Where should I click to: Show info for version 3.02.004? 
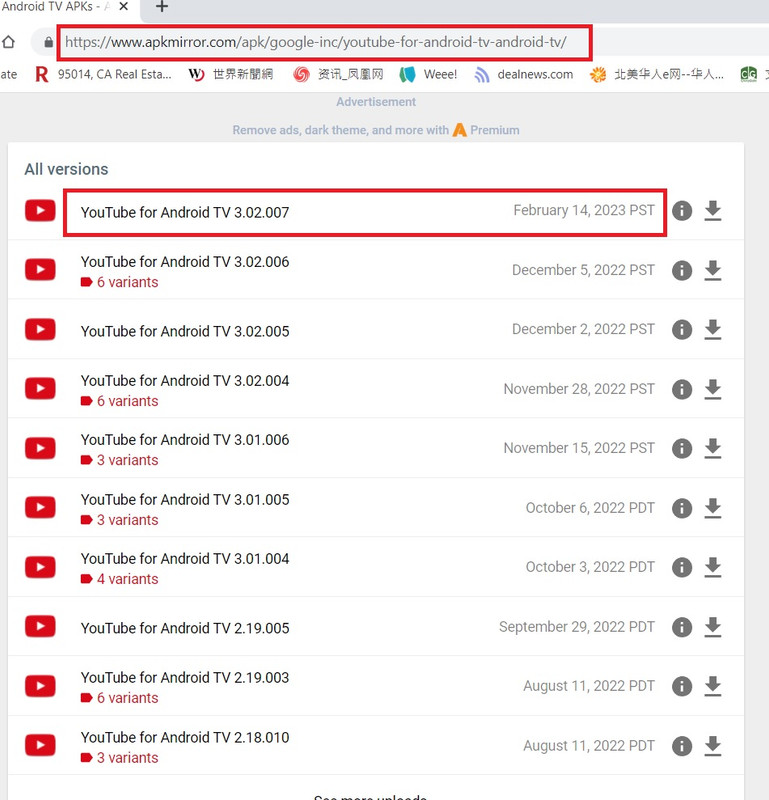682,389
